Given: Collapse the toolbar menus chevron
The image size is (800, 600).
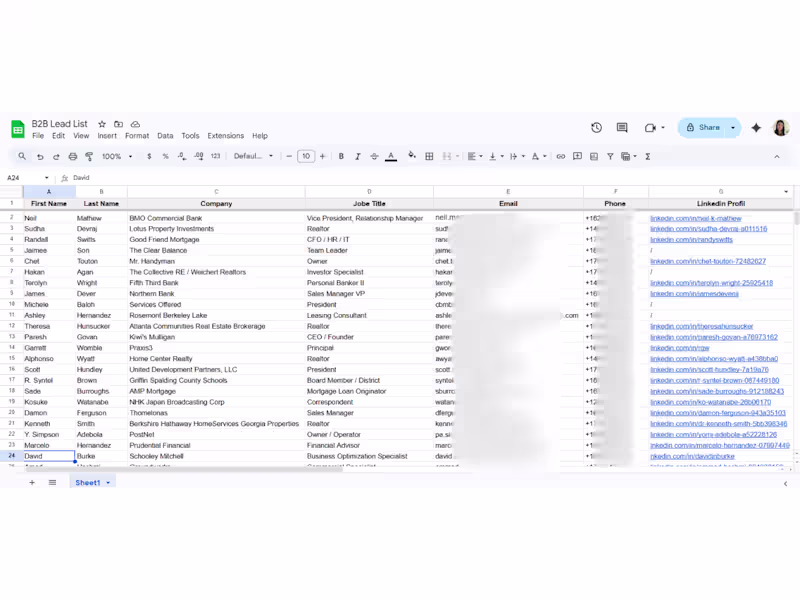Looking at the screenshot, I should pyautogui.click(x=777, y=157).
